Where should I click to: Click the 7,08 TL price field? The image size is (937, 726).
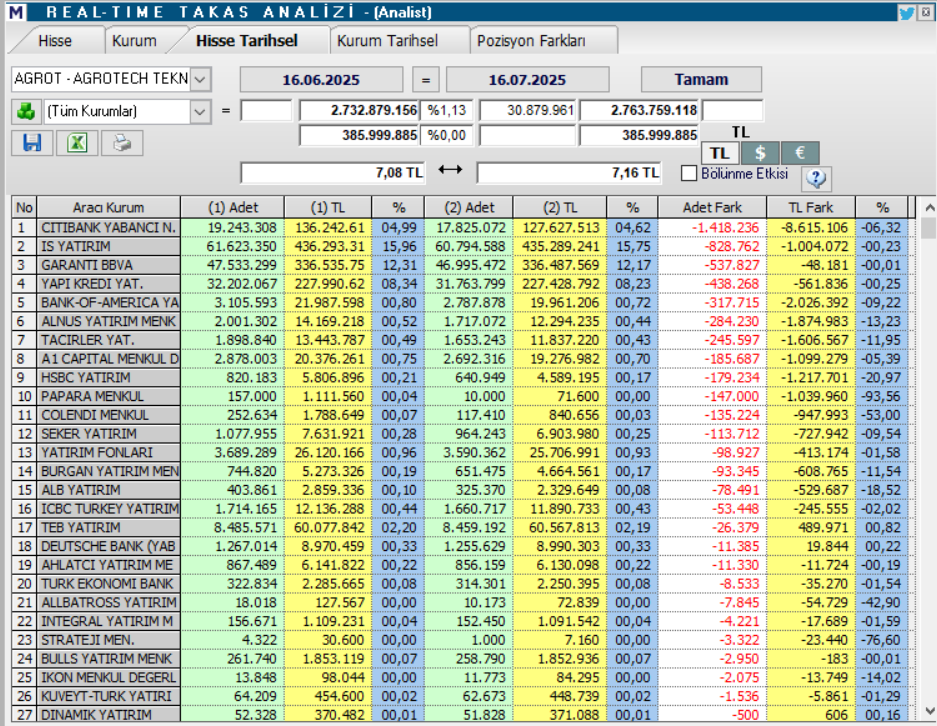[332, 173]
